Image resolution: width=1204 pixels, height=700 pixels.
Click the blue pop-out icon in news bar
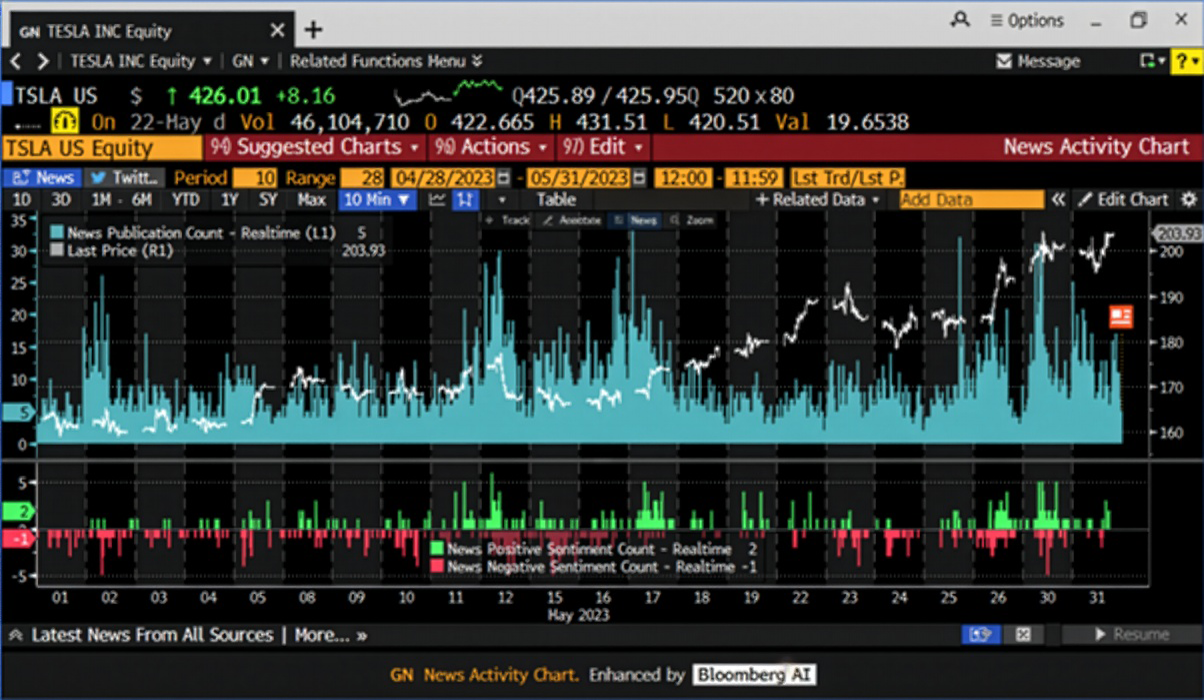click(981, 635)
